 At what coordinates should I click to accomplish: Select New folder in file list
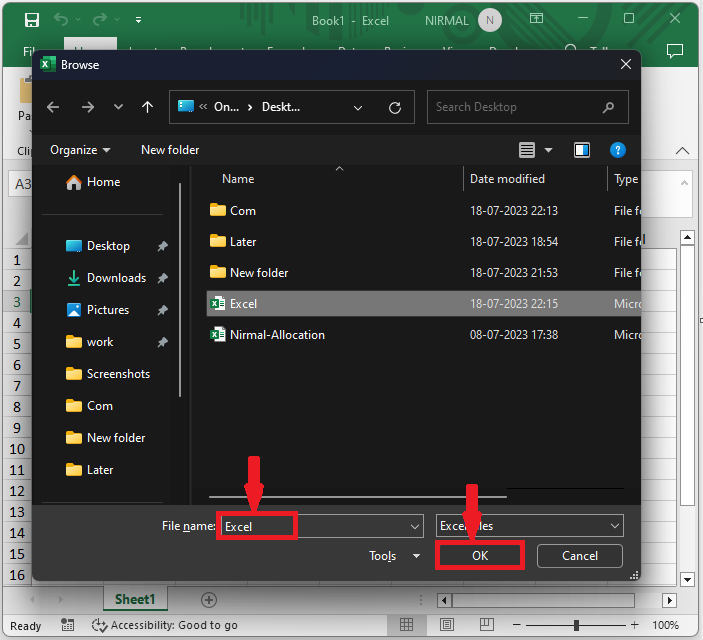coord(423,273)
